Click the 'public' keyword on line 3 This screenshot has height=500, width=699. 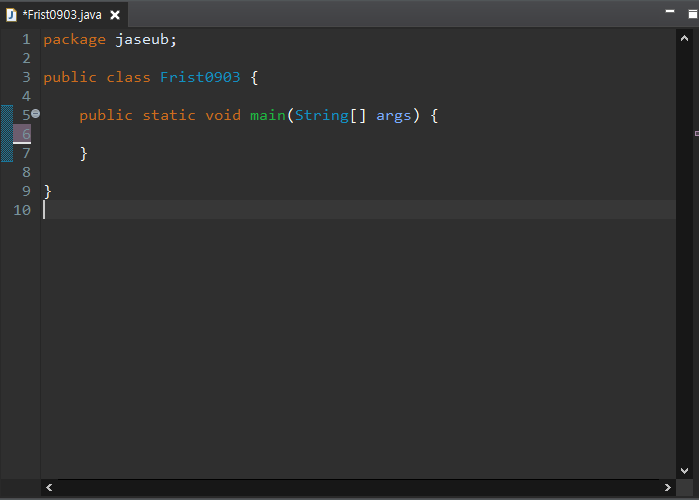click(70, 78)
